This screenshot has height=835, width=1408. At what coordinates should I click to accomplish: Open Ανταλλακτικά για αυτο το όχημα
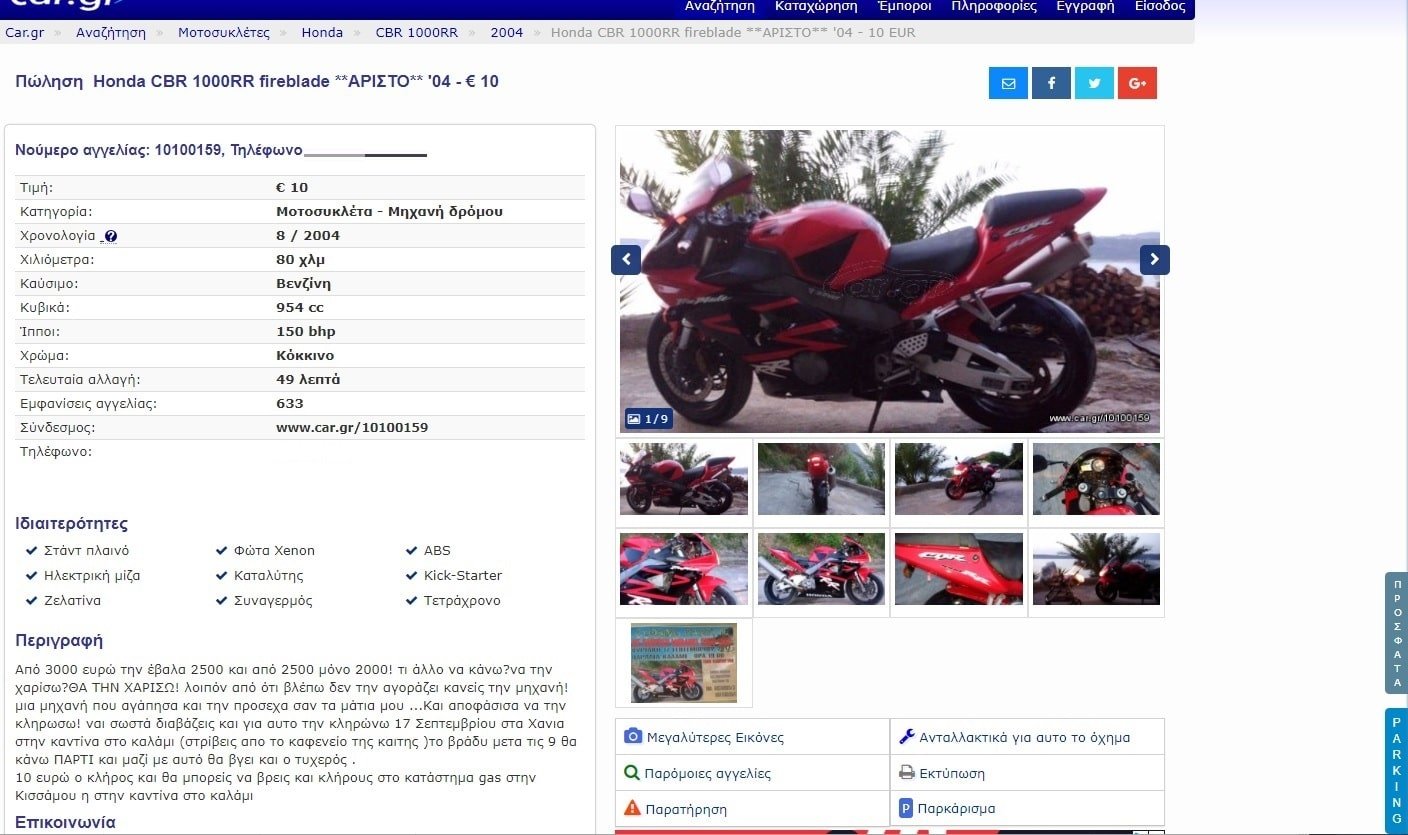tap(1025, 737)
